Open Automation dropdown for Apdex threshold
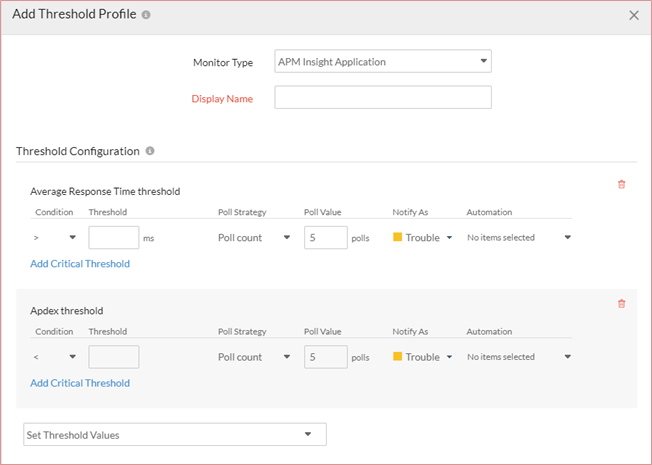Screen dimensions: 652x465 point(519,357)
